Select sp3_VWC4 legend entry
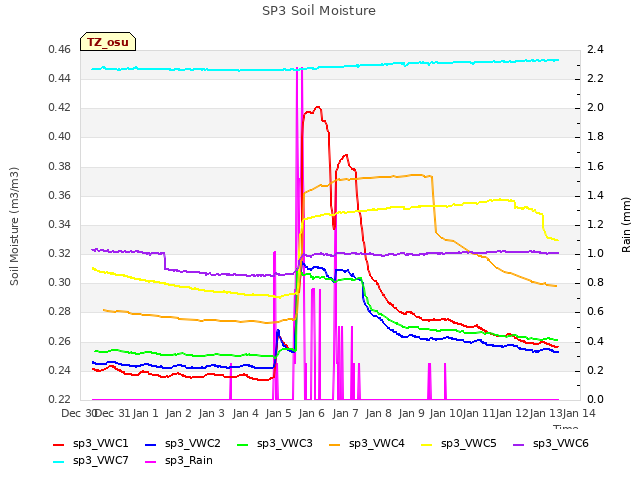Image resolution: width=640 pixels, height=480 pixels. tap(367, 444)
